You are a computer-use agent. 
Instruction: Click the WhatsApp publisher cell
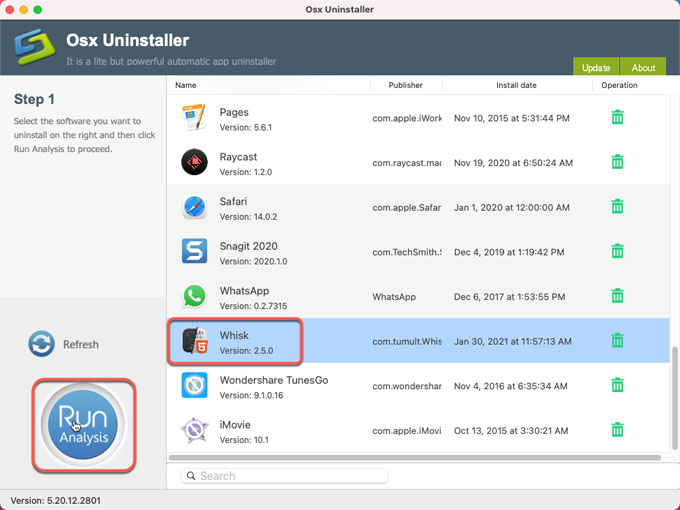[x=394, y=297]
